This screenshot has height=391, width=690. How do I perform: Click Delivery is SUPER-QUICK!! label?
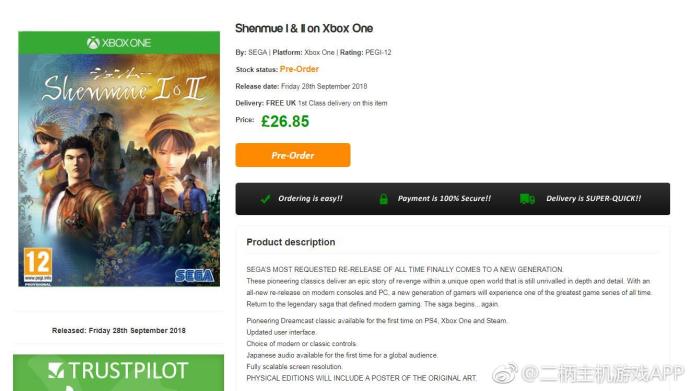(594, 198)
